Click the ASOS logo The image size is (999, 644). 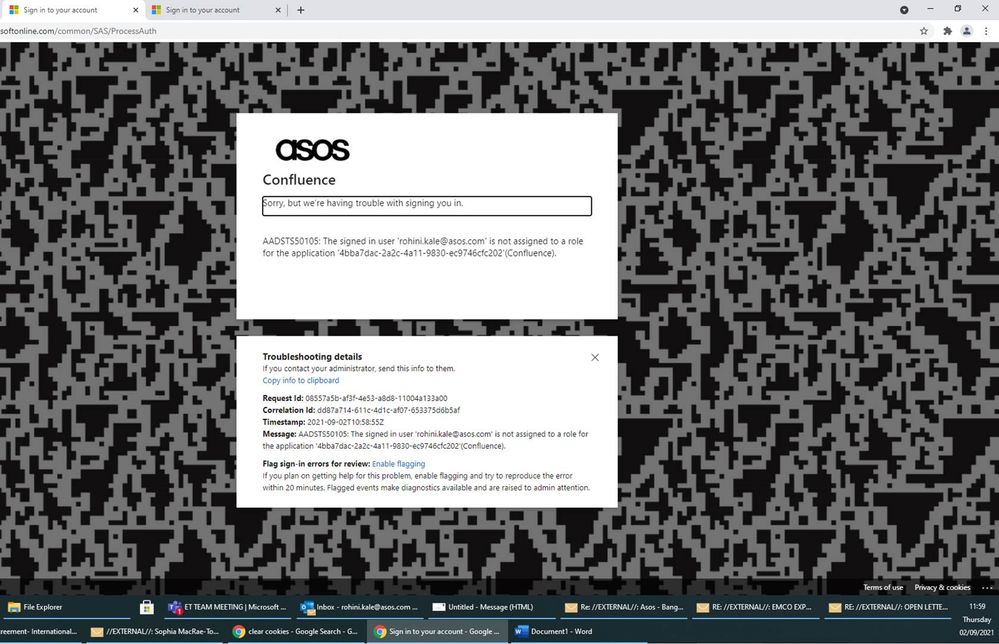pyautogui.click(x=312, y=150)
